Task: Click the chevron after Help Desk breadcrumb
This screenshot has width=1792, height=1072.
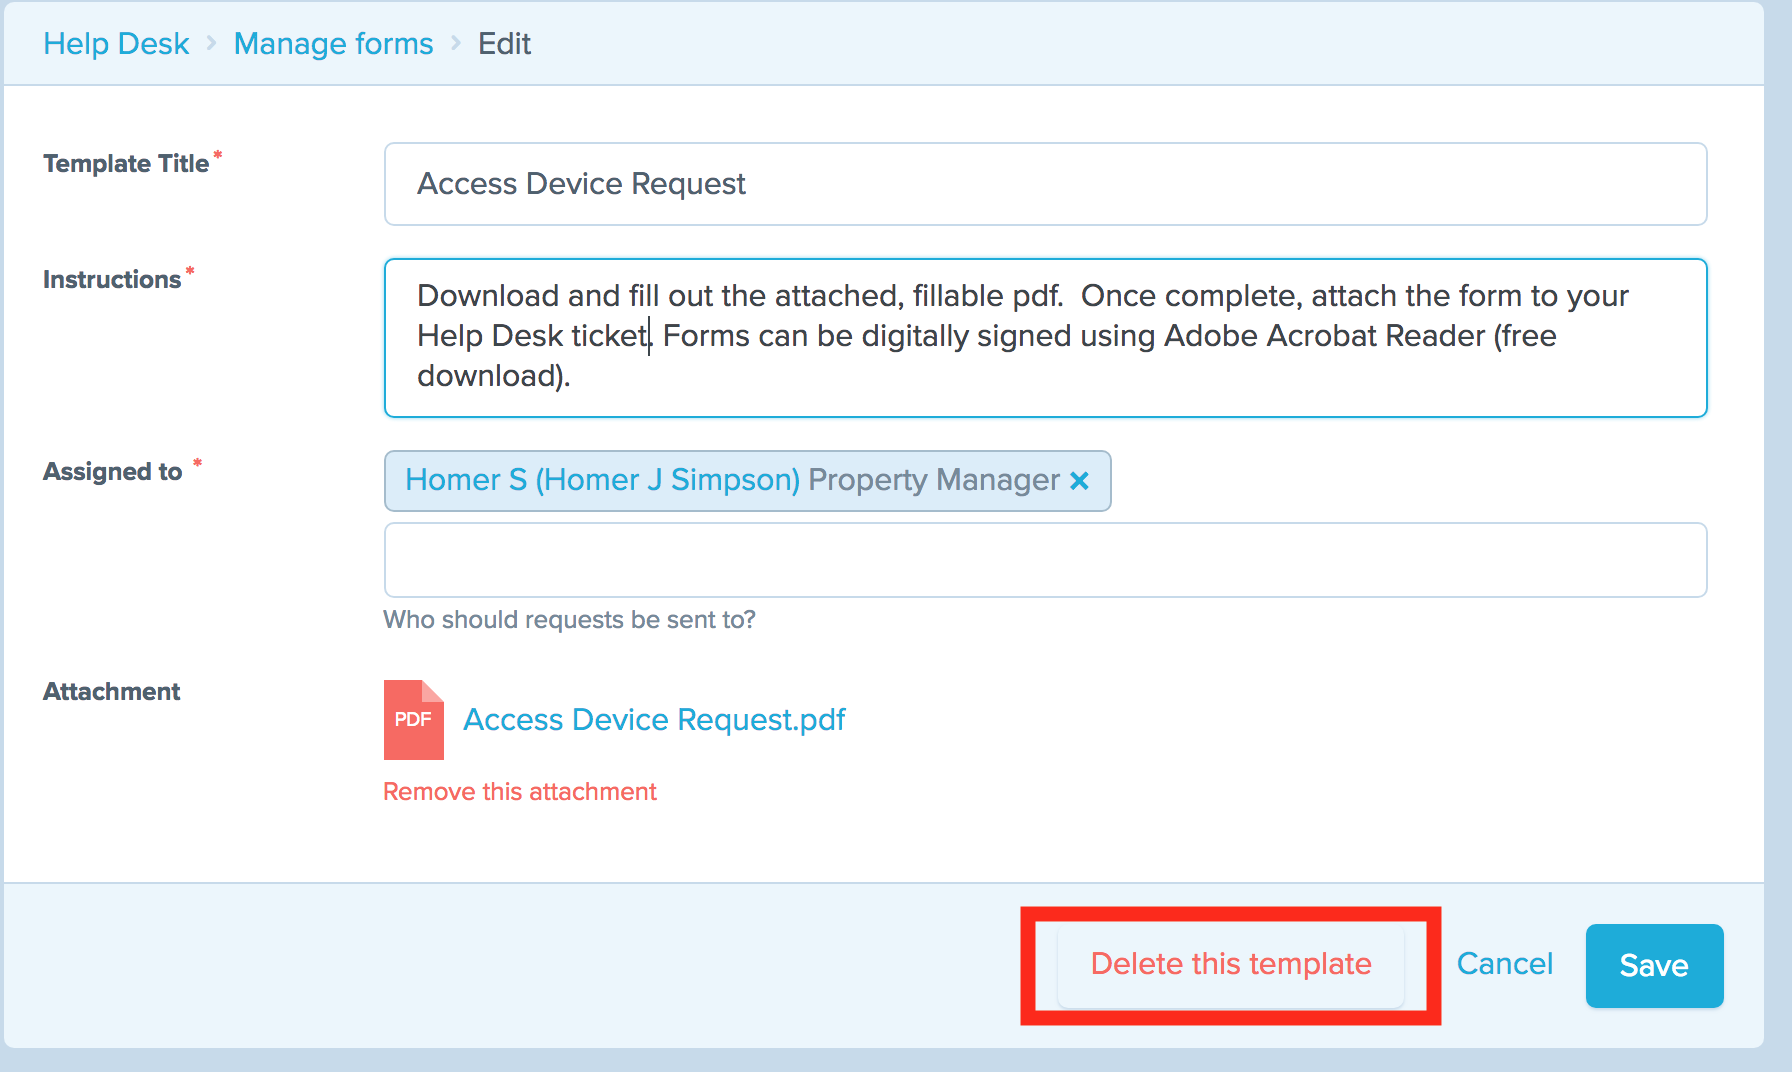Action: (211, 43)
